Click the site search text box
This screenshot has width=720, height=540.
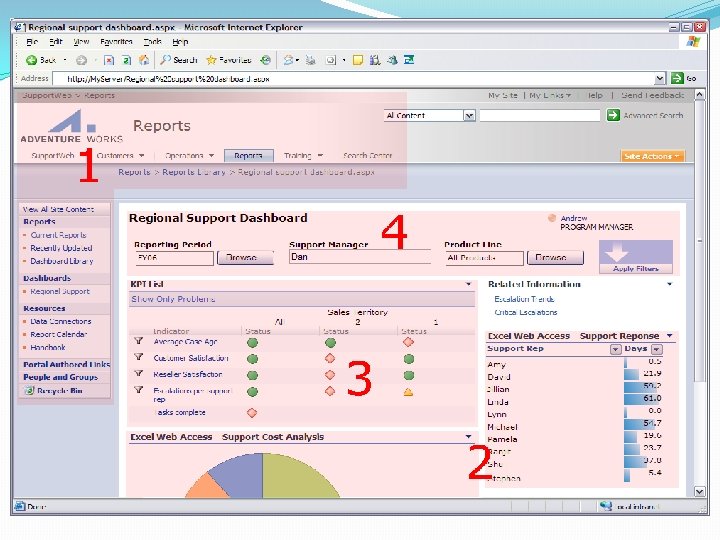coord(540,115)
